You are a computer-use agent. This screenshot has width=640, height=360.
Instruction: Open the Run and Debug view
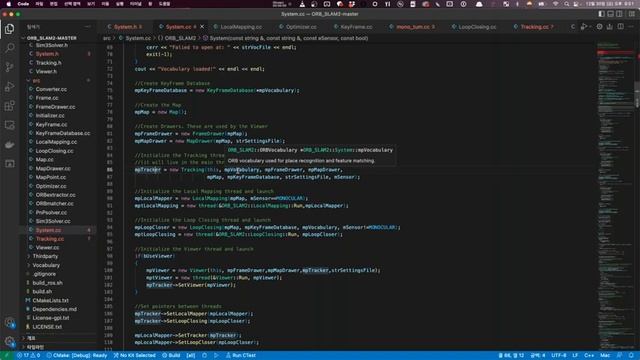9,87
